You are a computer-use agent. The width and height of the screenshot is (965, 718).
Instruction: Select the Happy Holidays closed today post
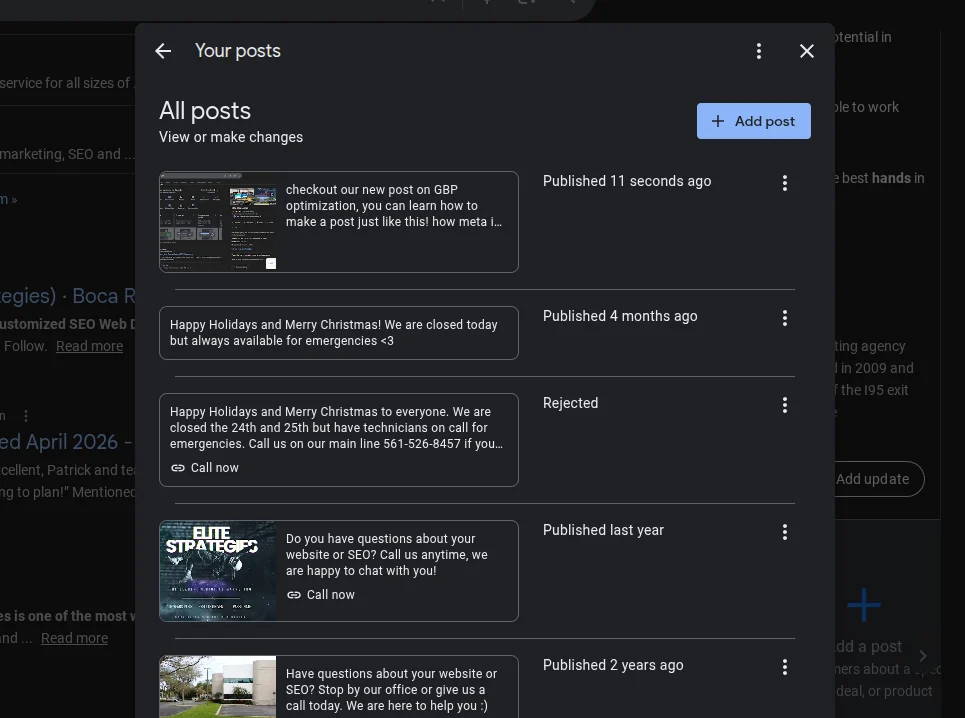(x=338, y=333)
